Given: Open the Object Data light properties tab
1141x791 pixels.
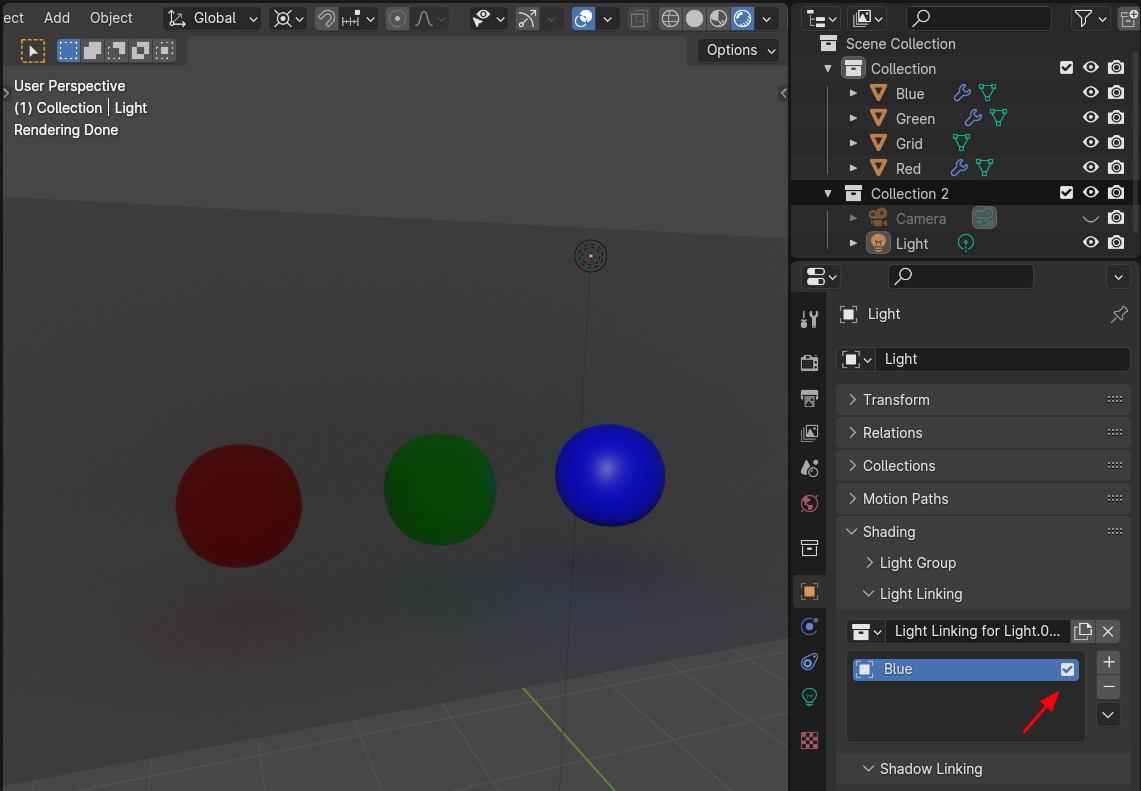Looking at the screenshot, I should pos(809,696).
